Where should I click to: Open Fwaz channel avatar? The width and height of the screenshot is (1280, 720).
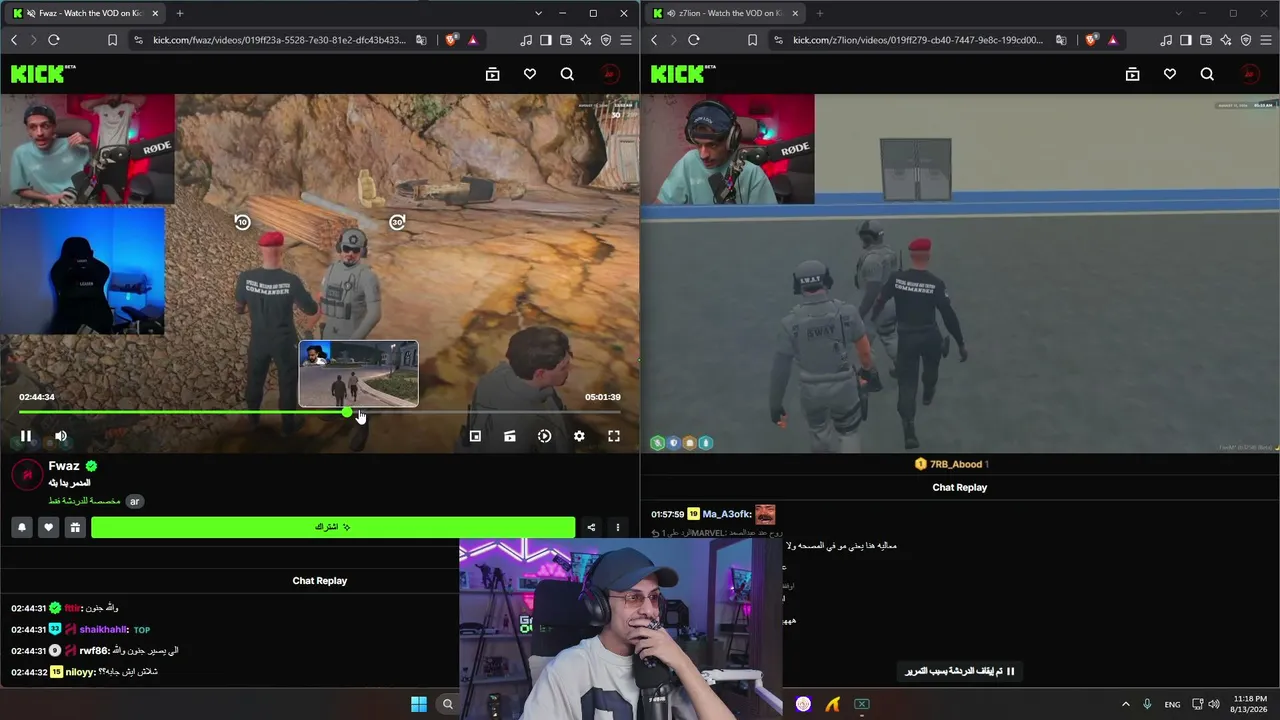27,475
